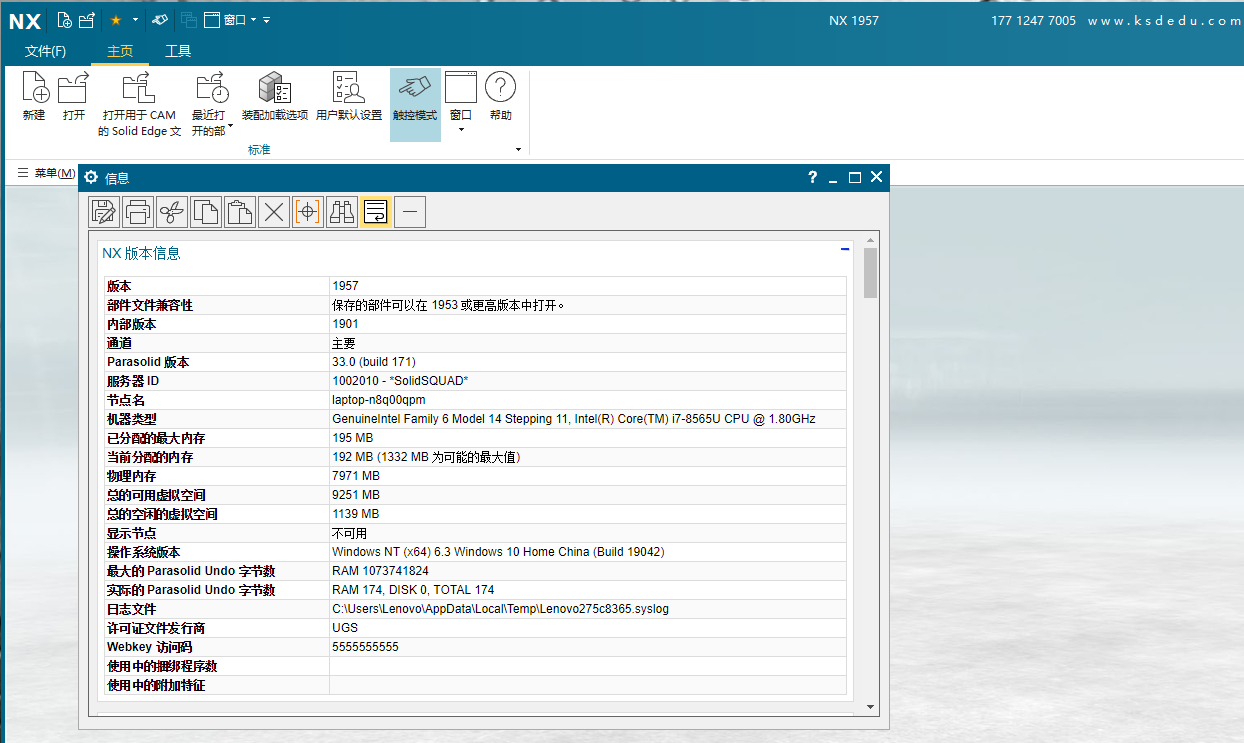Viewport: 1244px width, 743px height.
Task: Switch to the 工具 ribbon tab
Action: click(178, 51)
